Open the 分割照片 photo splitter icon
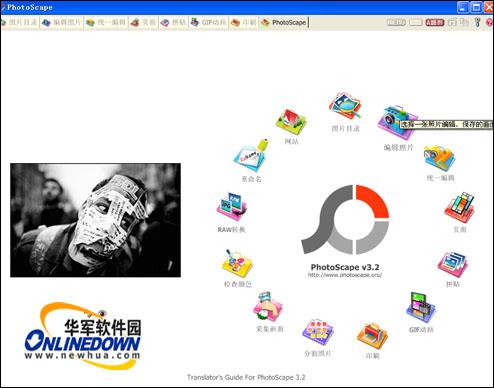This screenshot has height=388, width=494. click(x=318, y=332)
